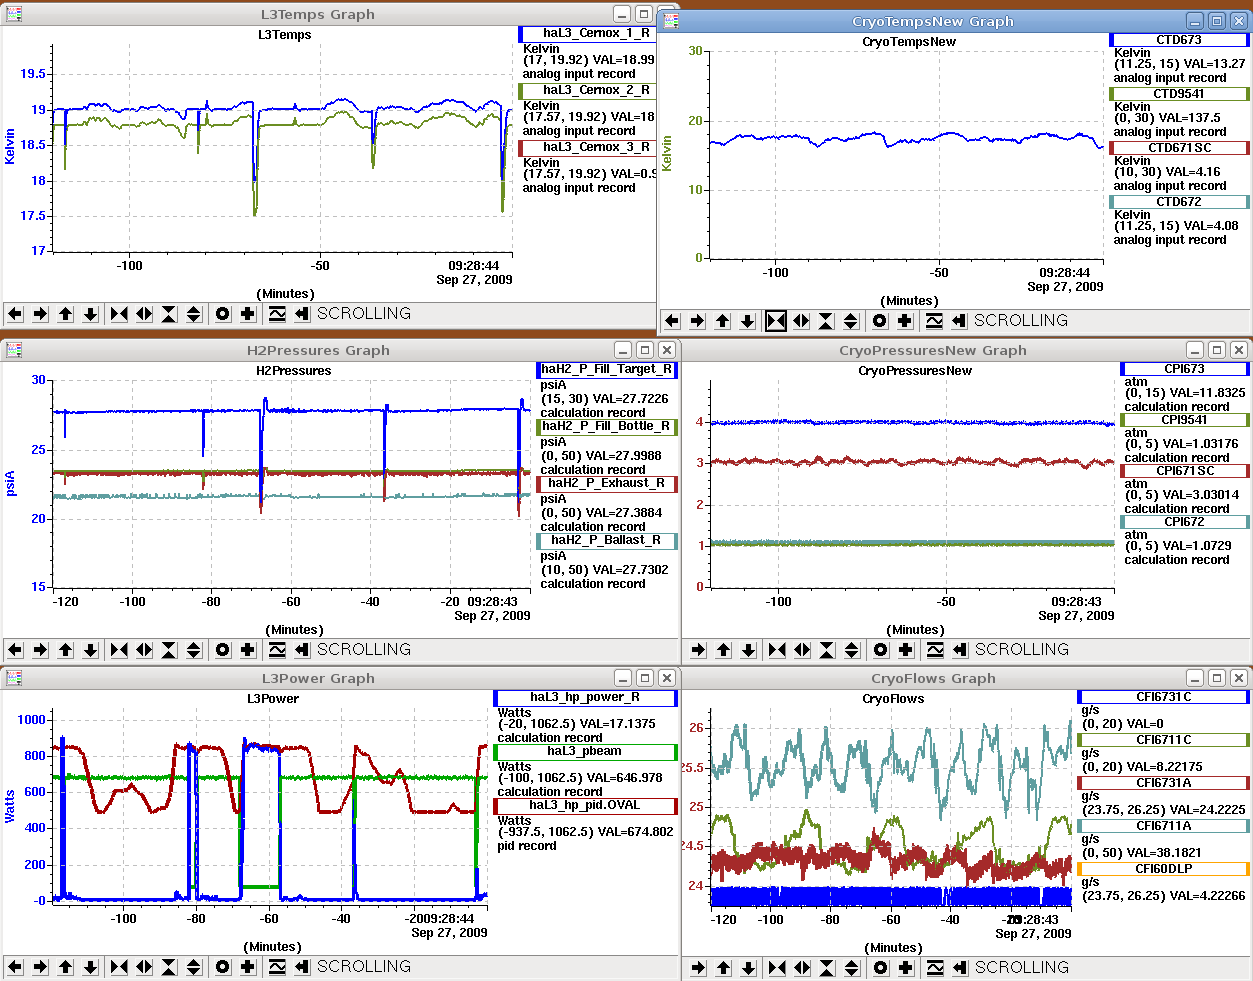This screenshot has width=1253, height=981.
Task: Pan up in the CryoFlows graph
Action: (724, 968)
